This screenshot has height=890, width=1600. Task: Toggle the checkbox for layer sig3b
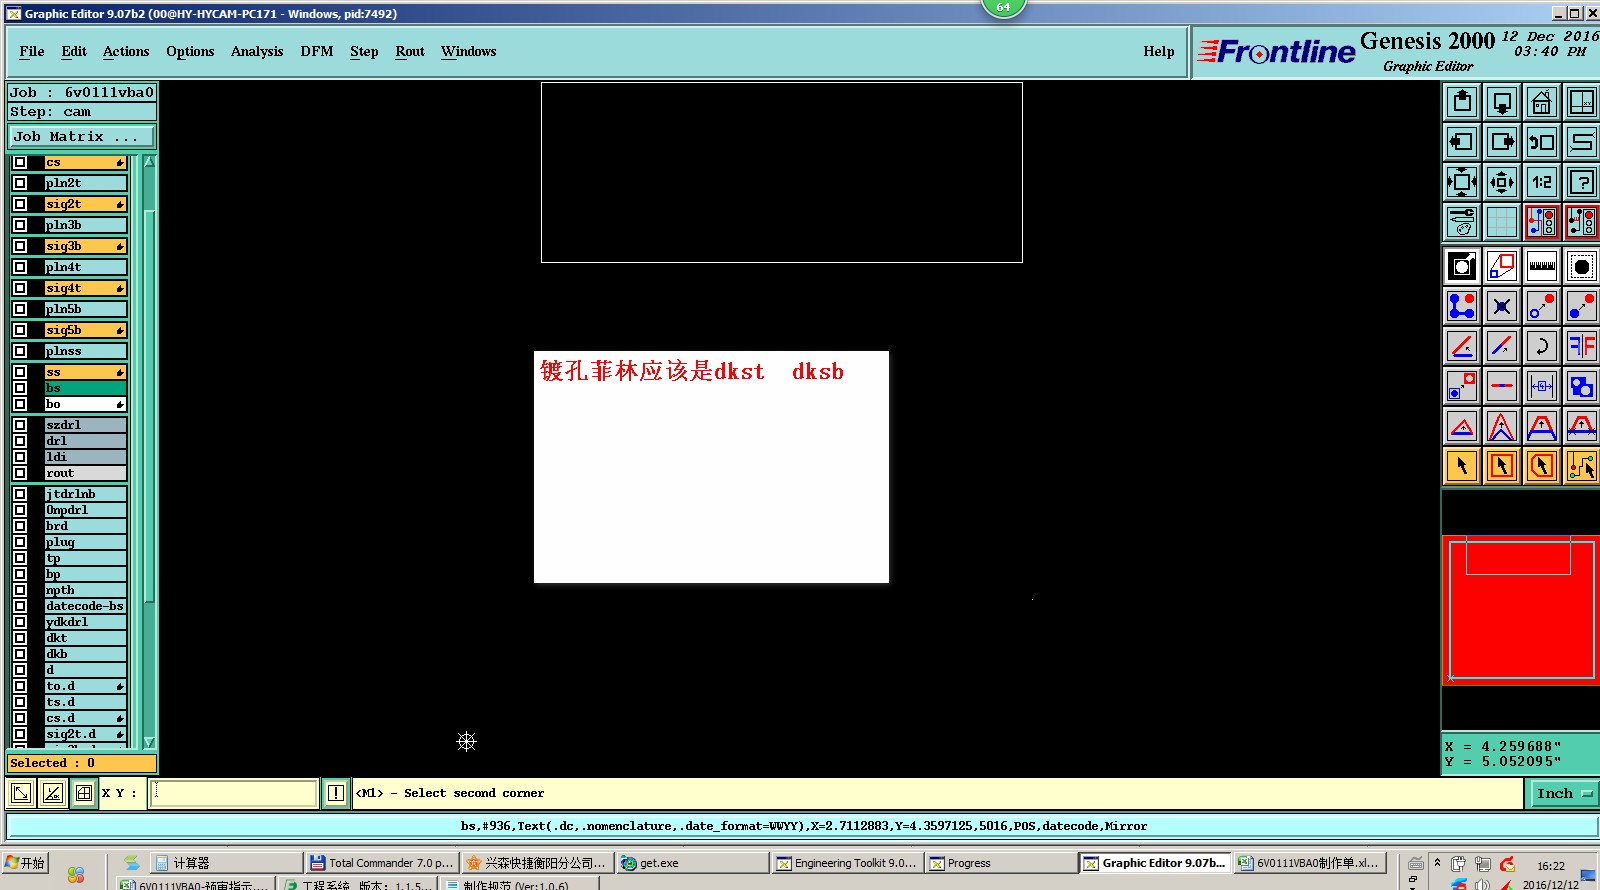click(20, 246)
